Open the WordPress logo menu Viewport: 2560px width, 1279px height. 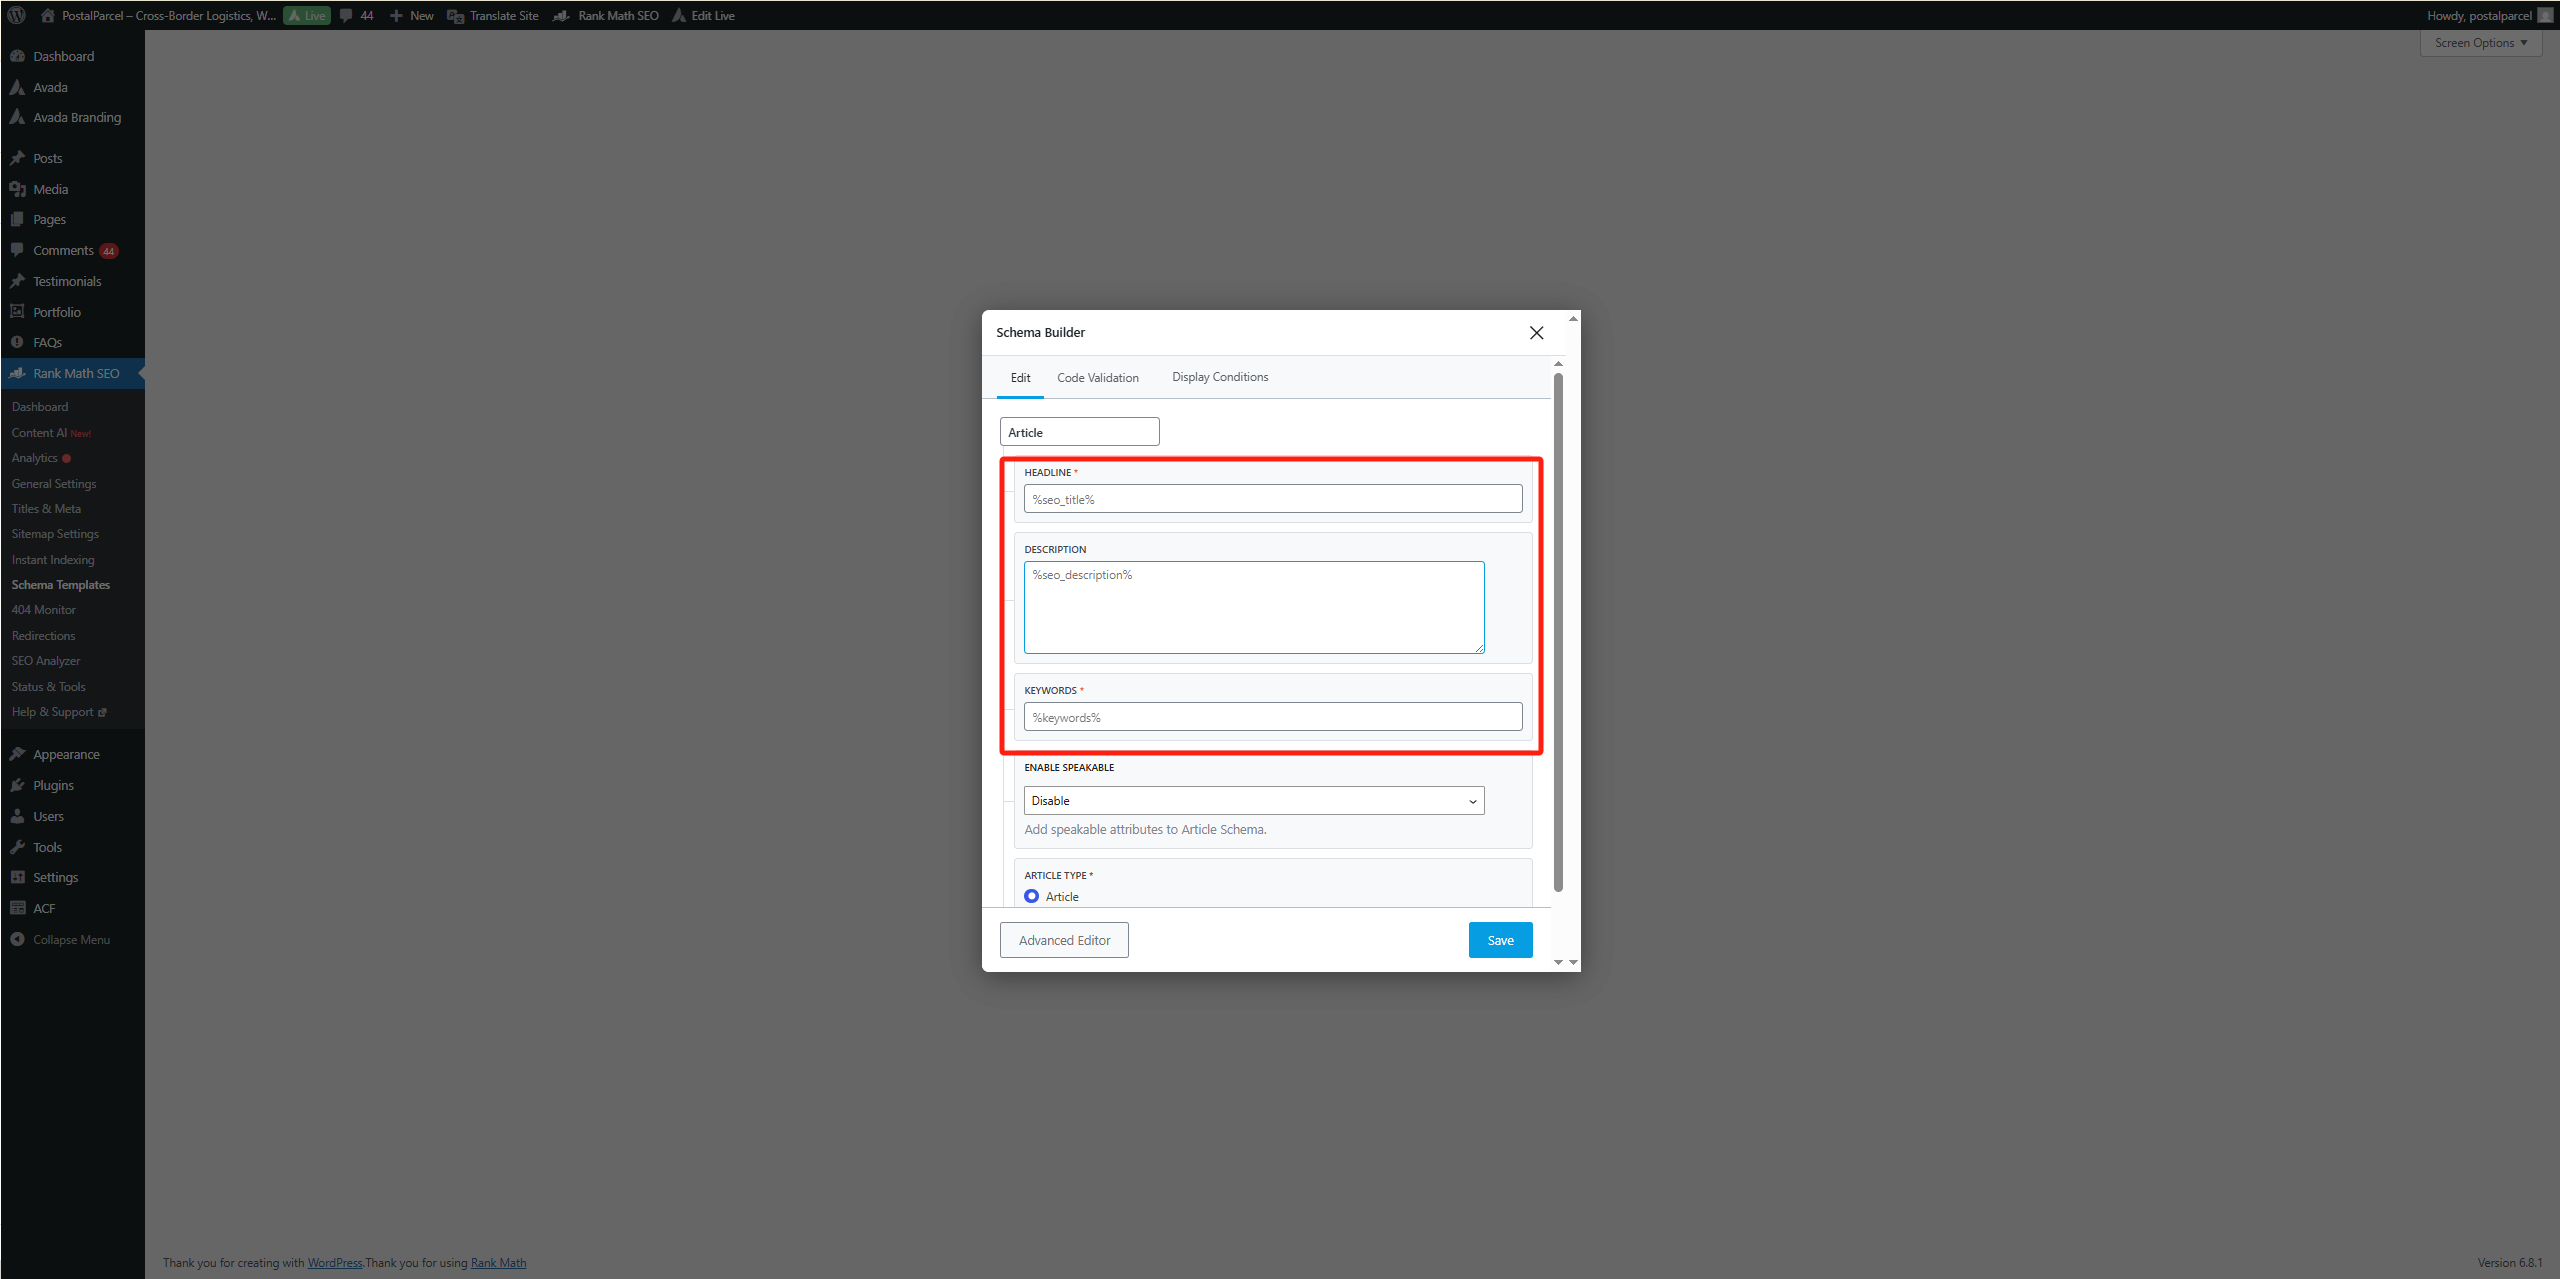16,15
